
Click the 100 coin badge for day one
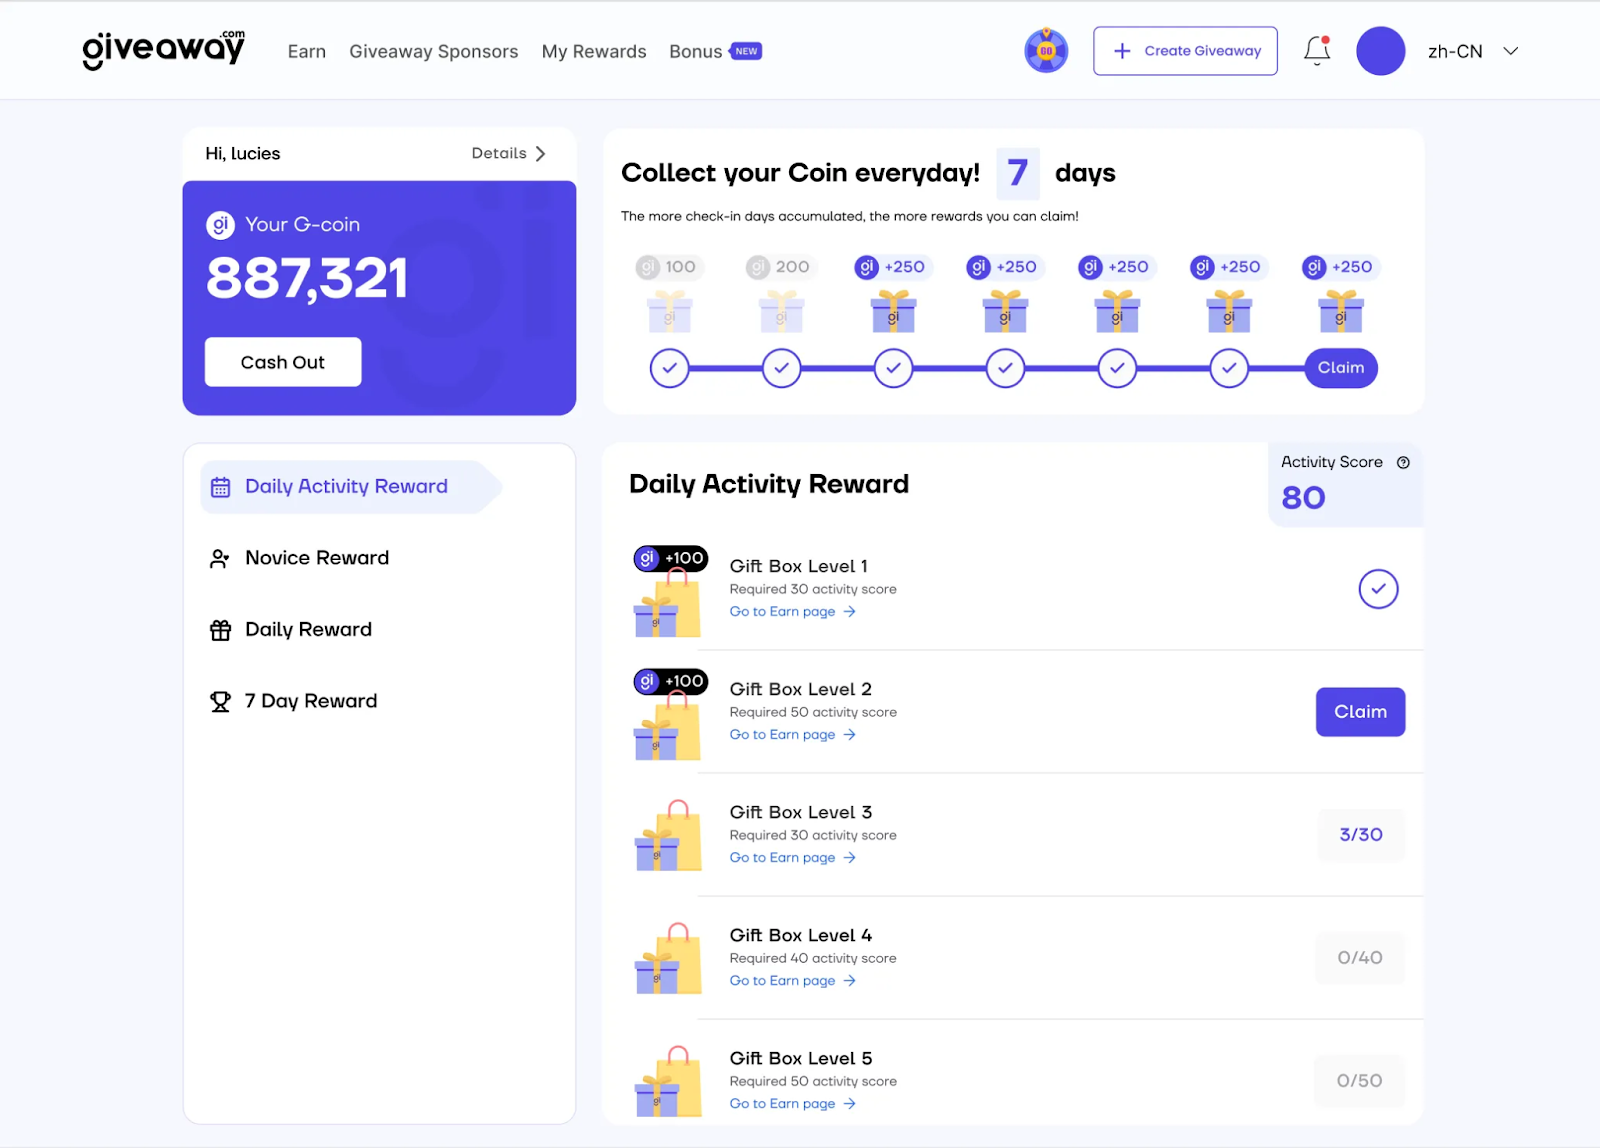point(668,267)
